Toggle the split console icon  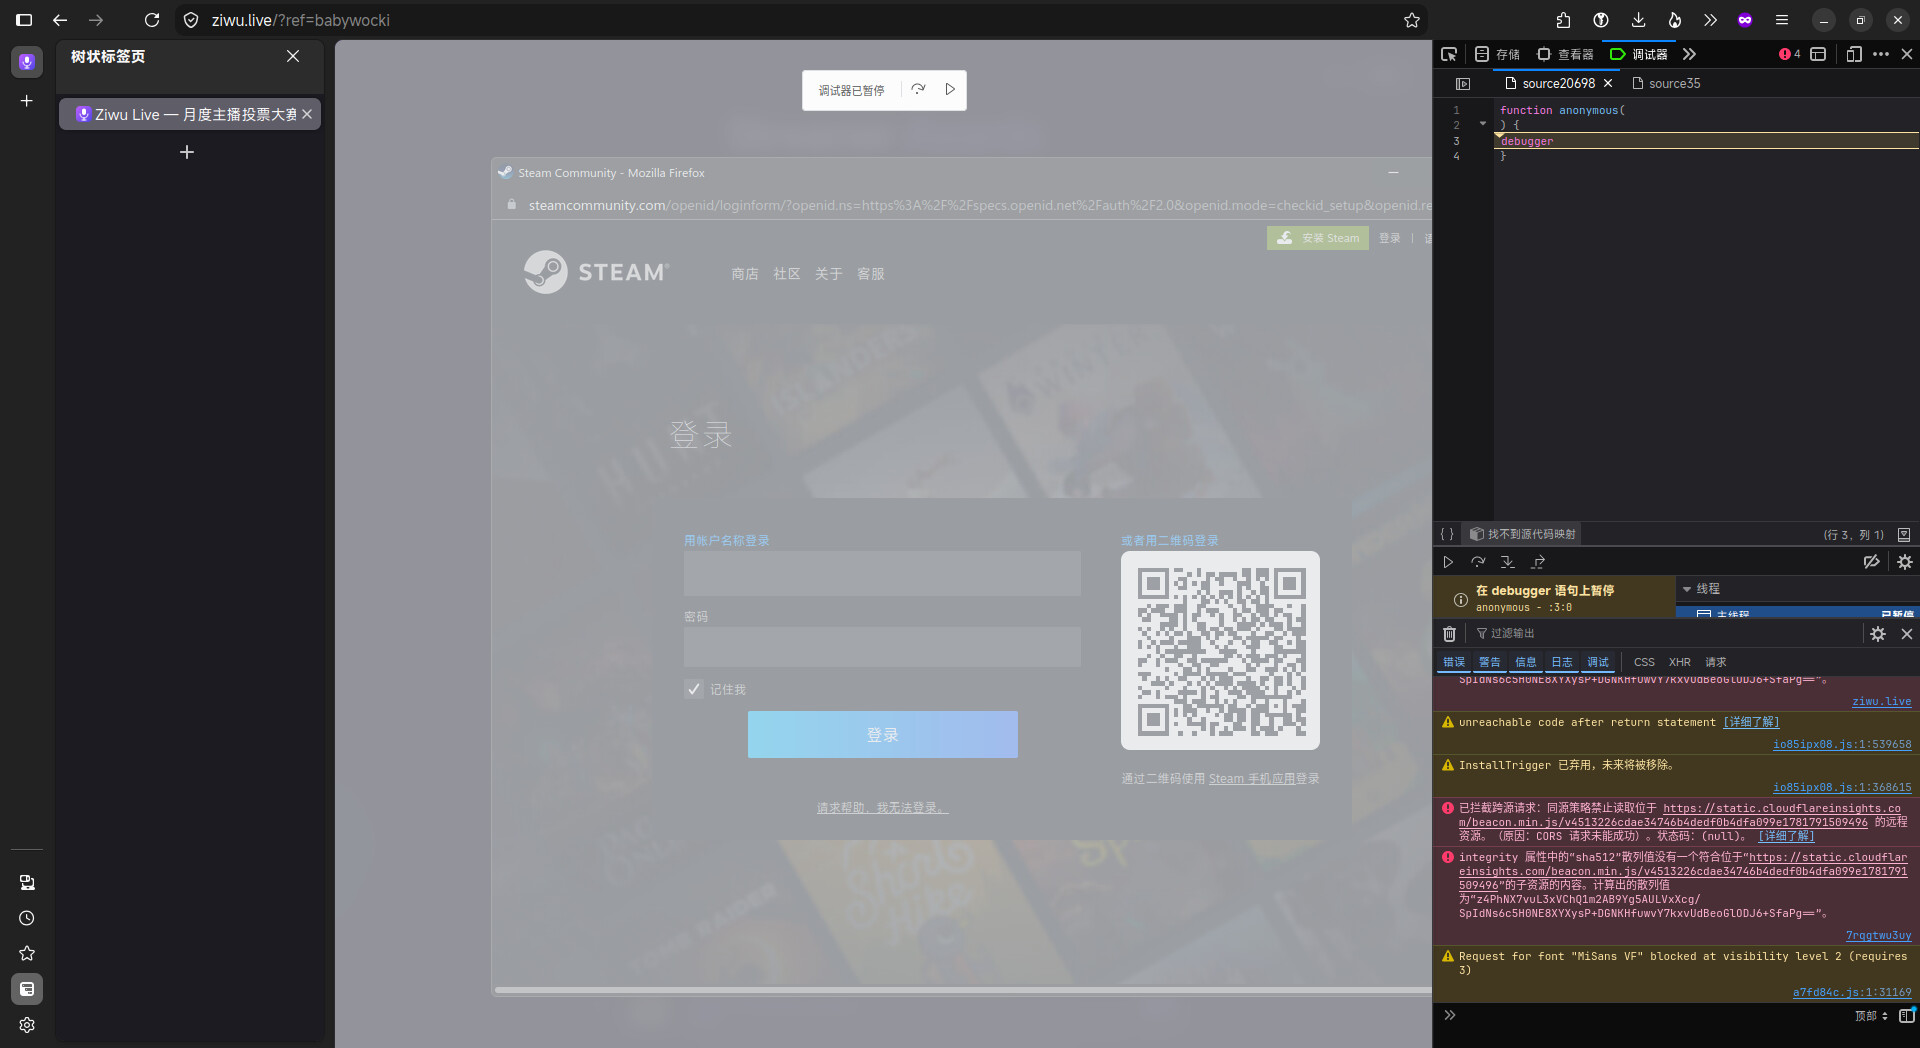(x=1818, y=54)
